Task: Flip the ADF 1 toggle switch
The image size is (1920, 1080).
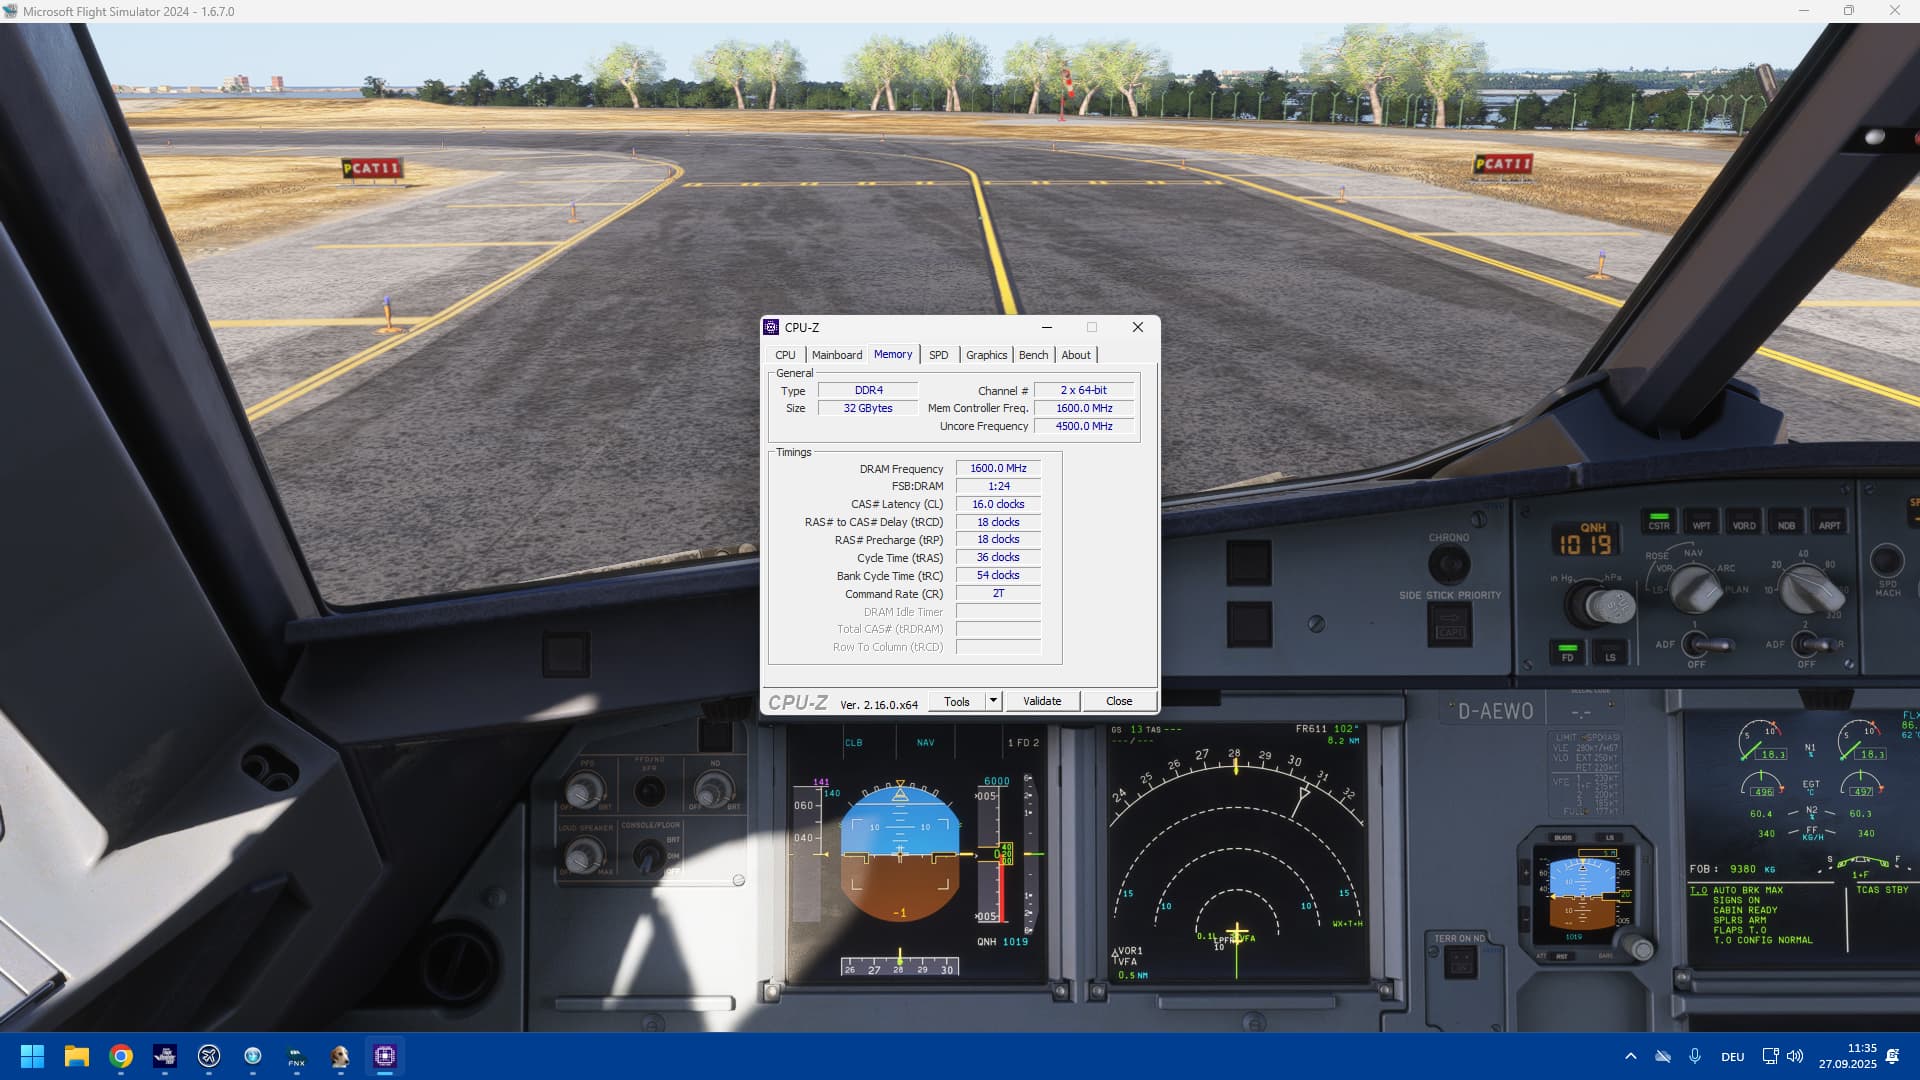Action: click(x=1706, y=643)
